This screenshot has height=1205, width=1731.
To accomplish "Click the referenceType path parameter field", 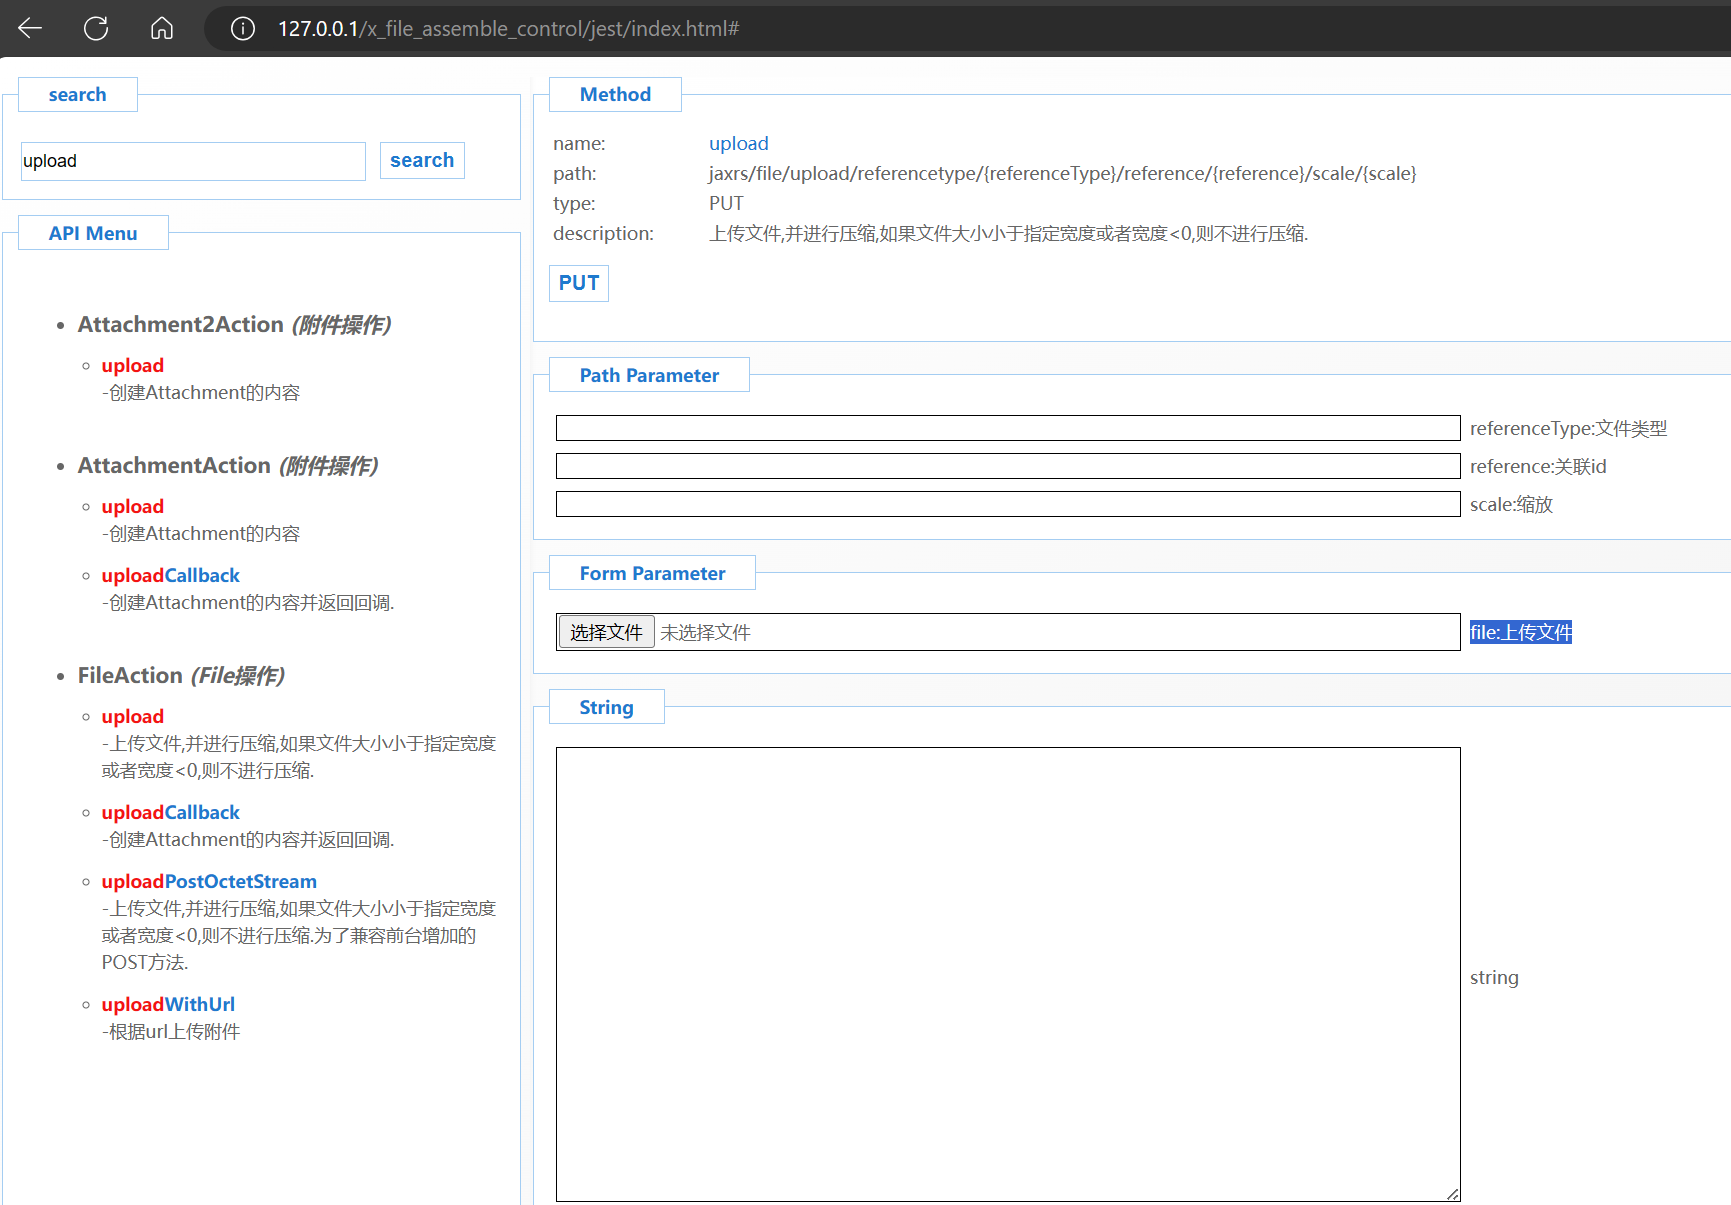I will point(1007,428).
